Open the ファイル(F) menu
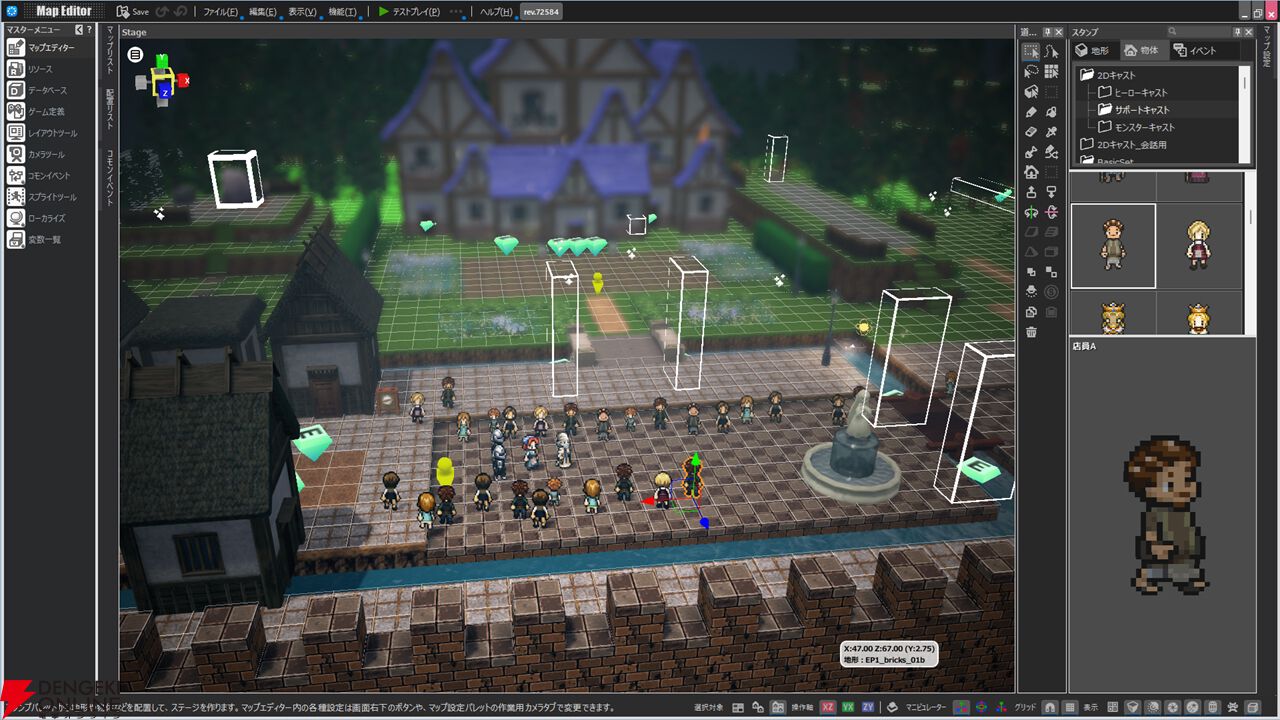The image size is (1280, 720). pyautogui.click(x=220, y=12)
